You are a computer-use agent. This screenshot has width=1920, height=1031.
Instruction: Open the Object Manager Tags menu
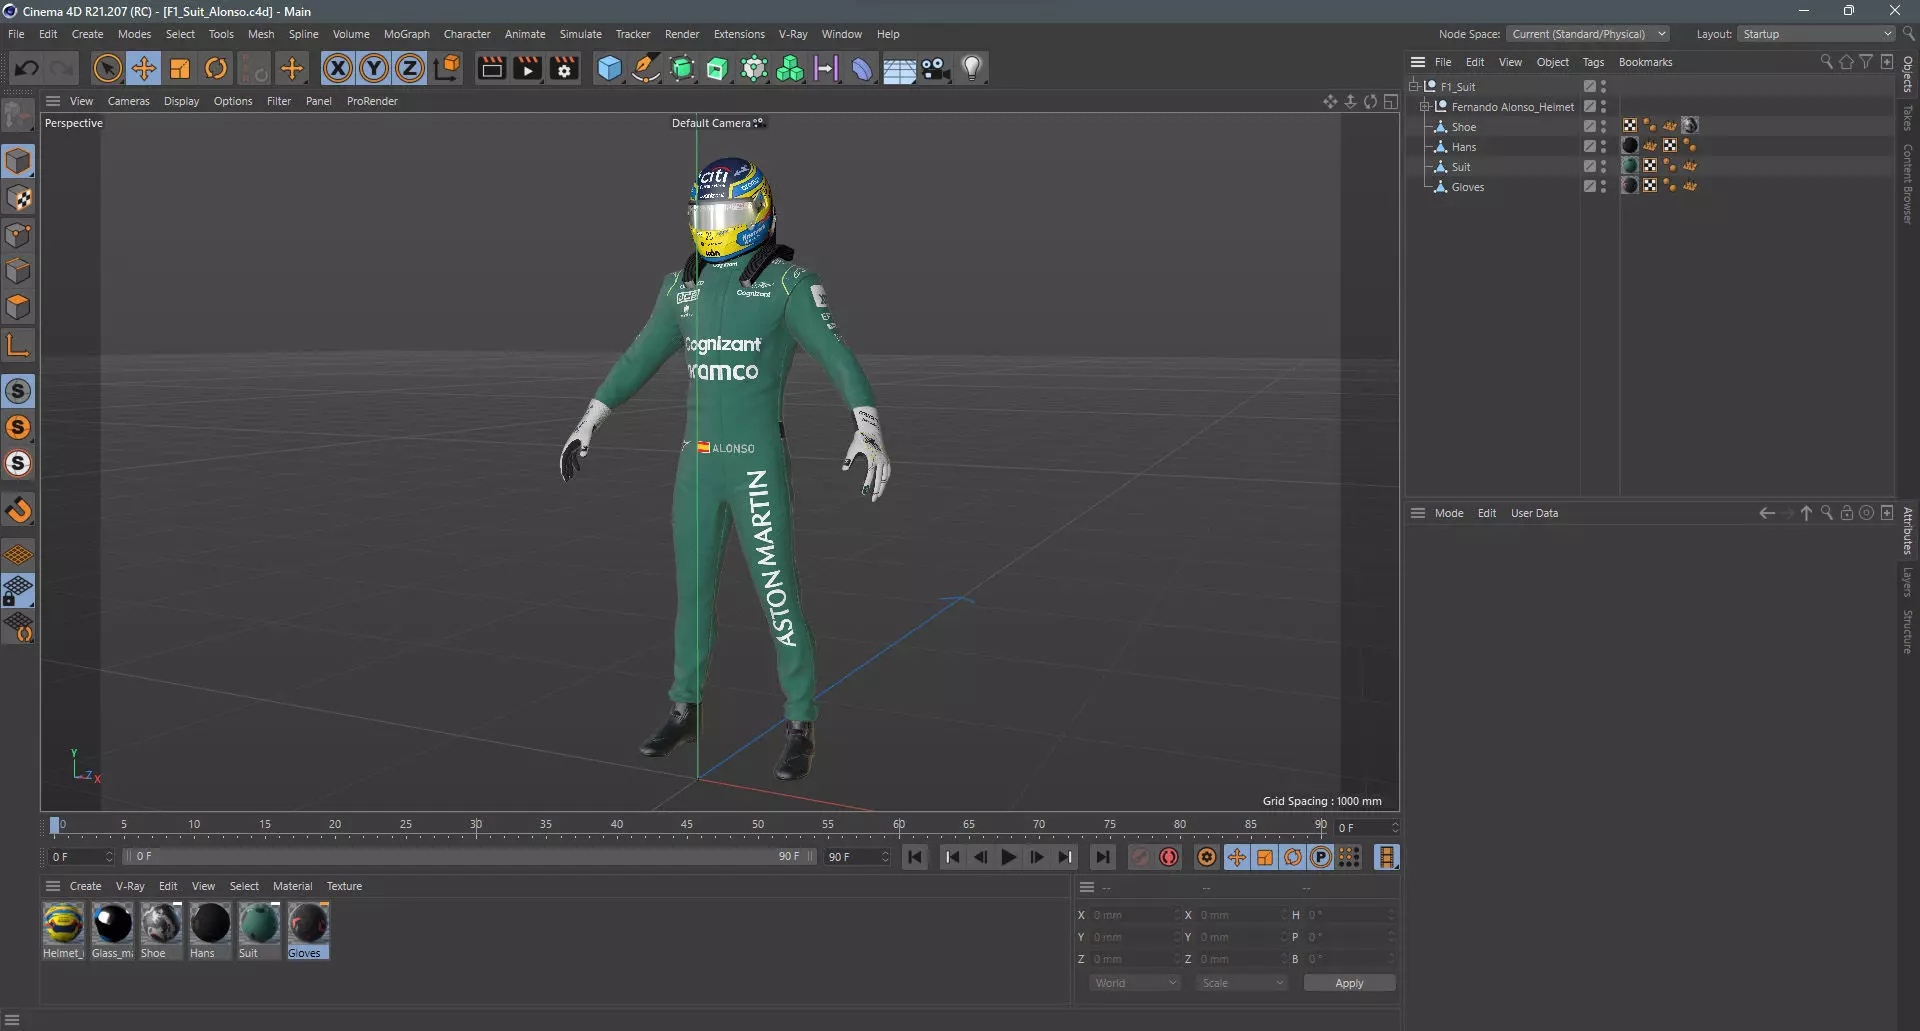point(1593,62)
